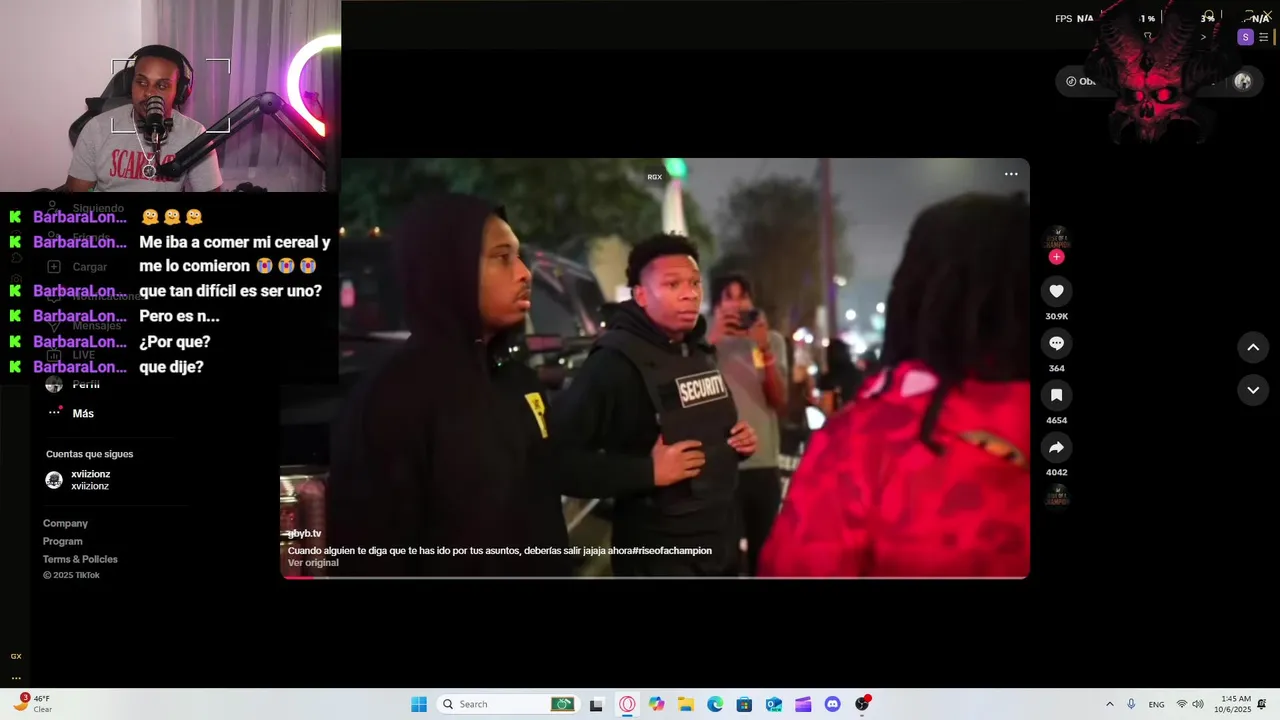1280x720 pixels.
Task: Open the weather widget showing 46°F
Action: 33,704
